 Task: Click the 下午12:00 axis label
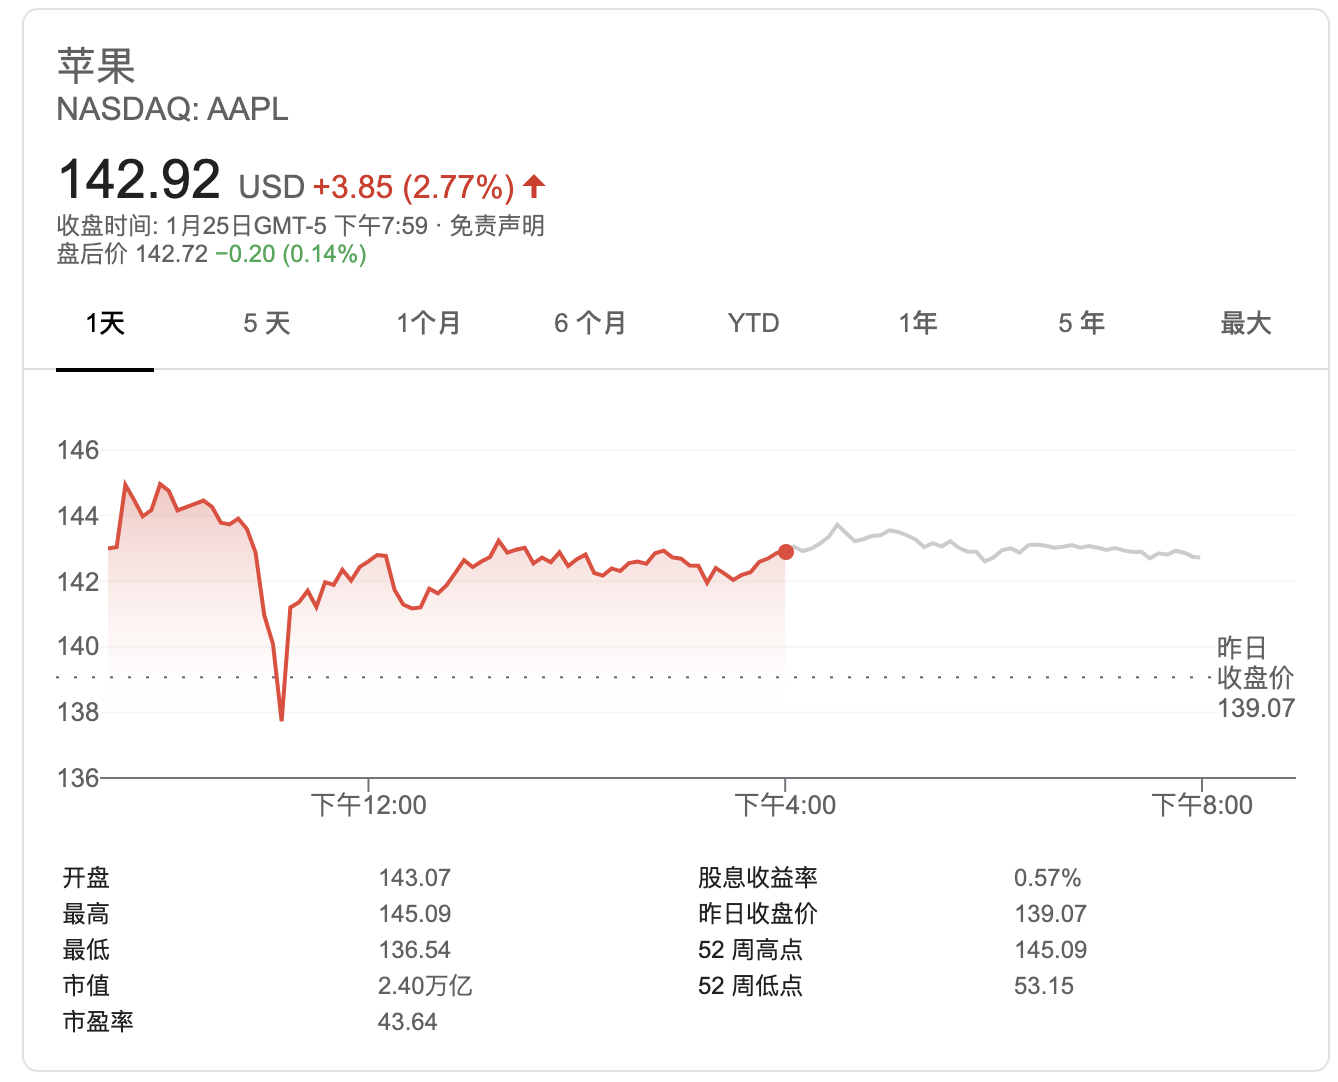(x=368, y=805)
